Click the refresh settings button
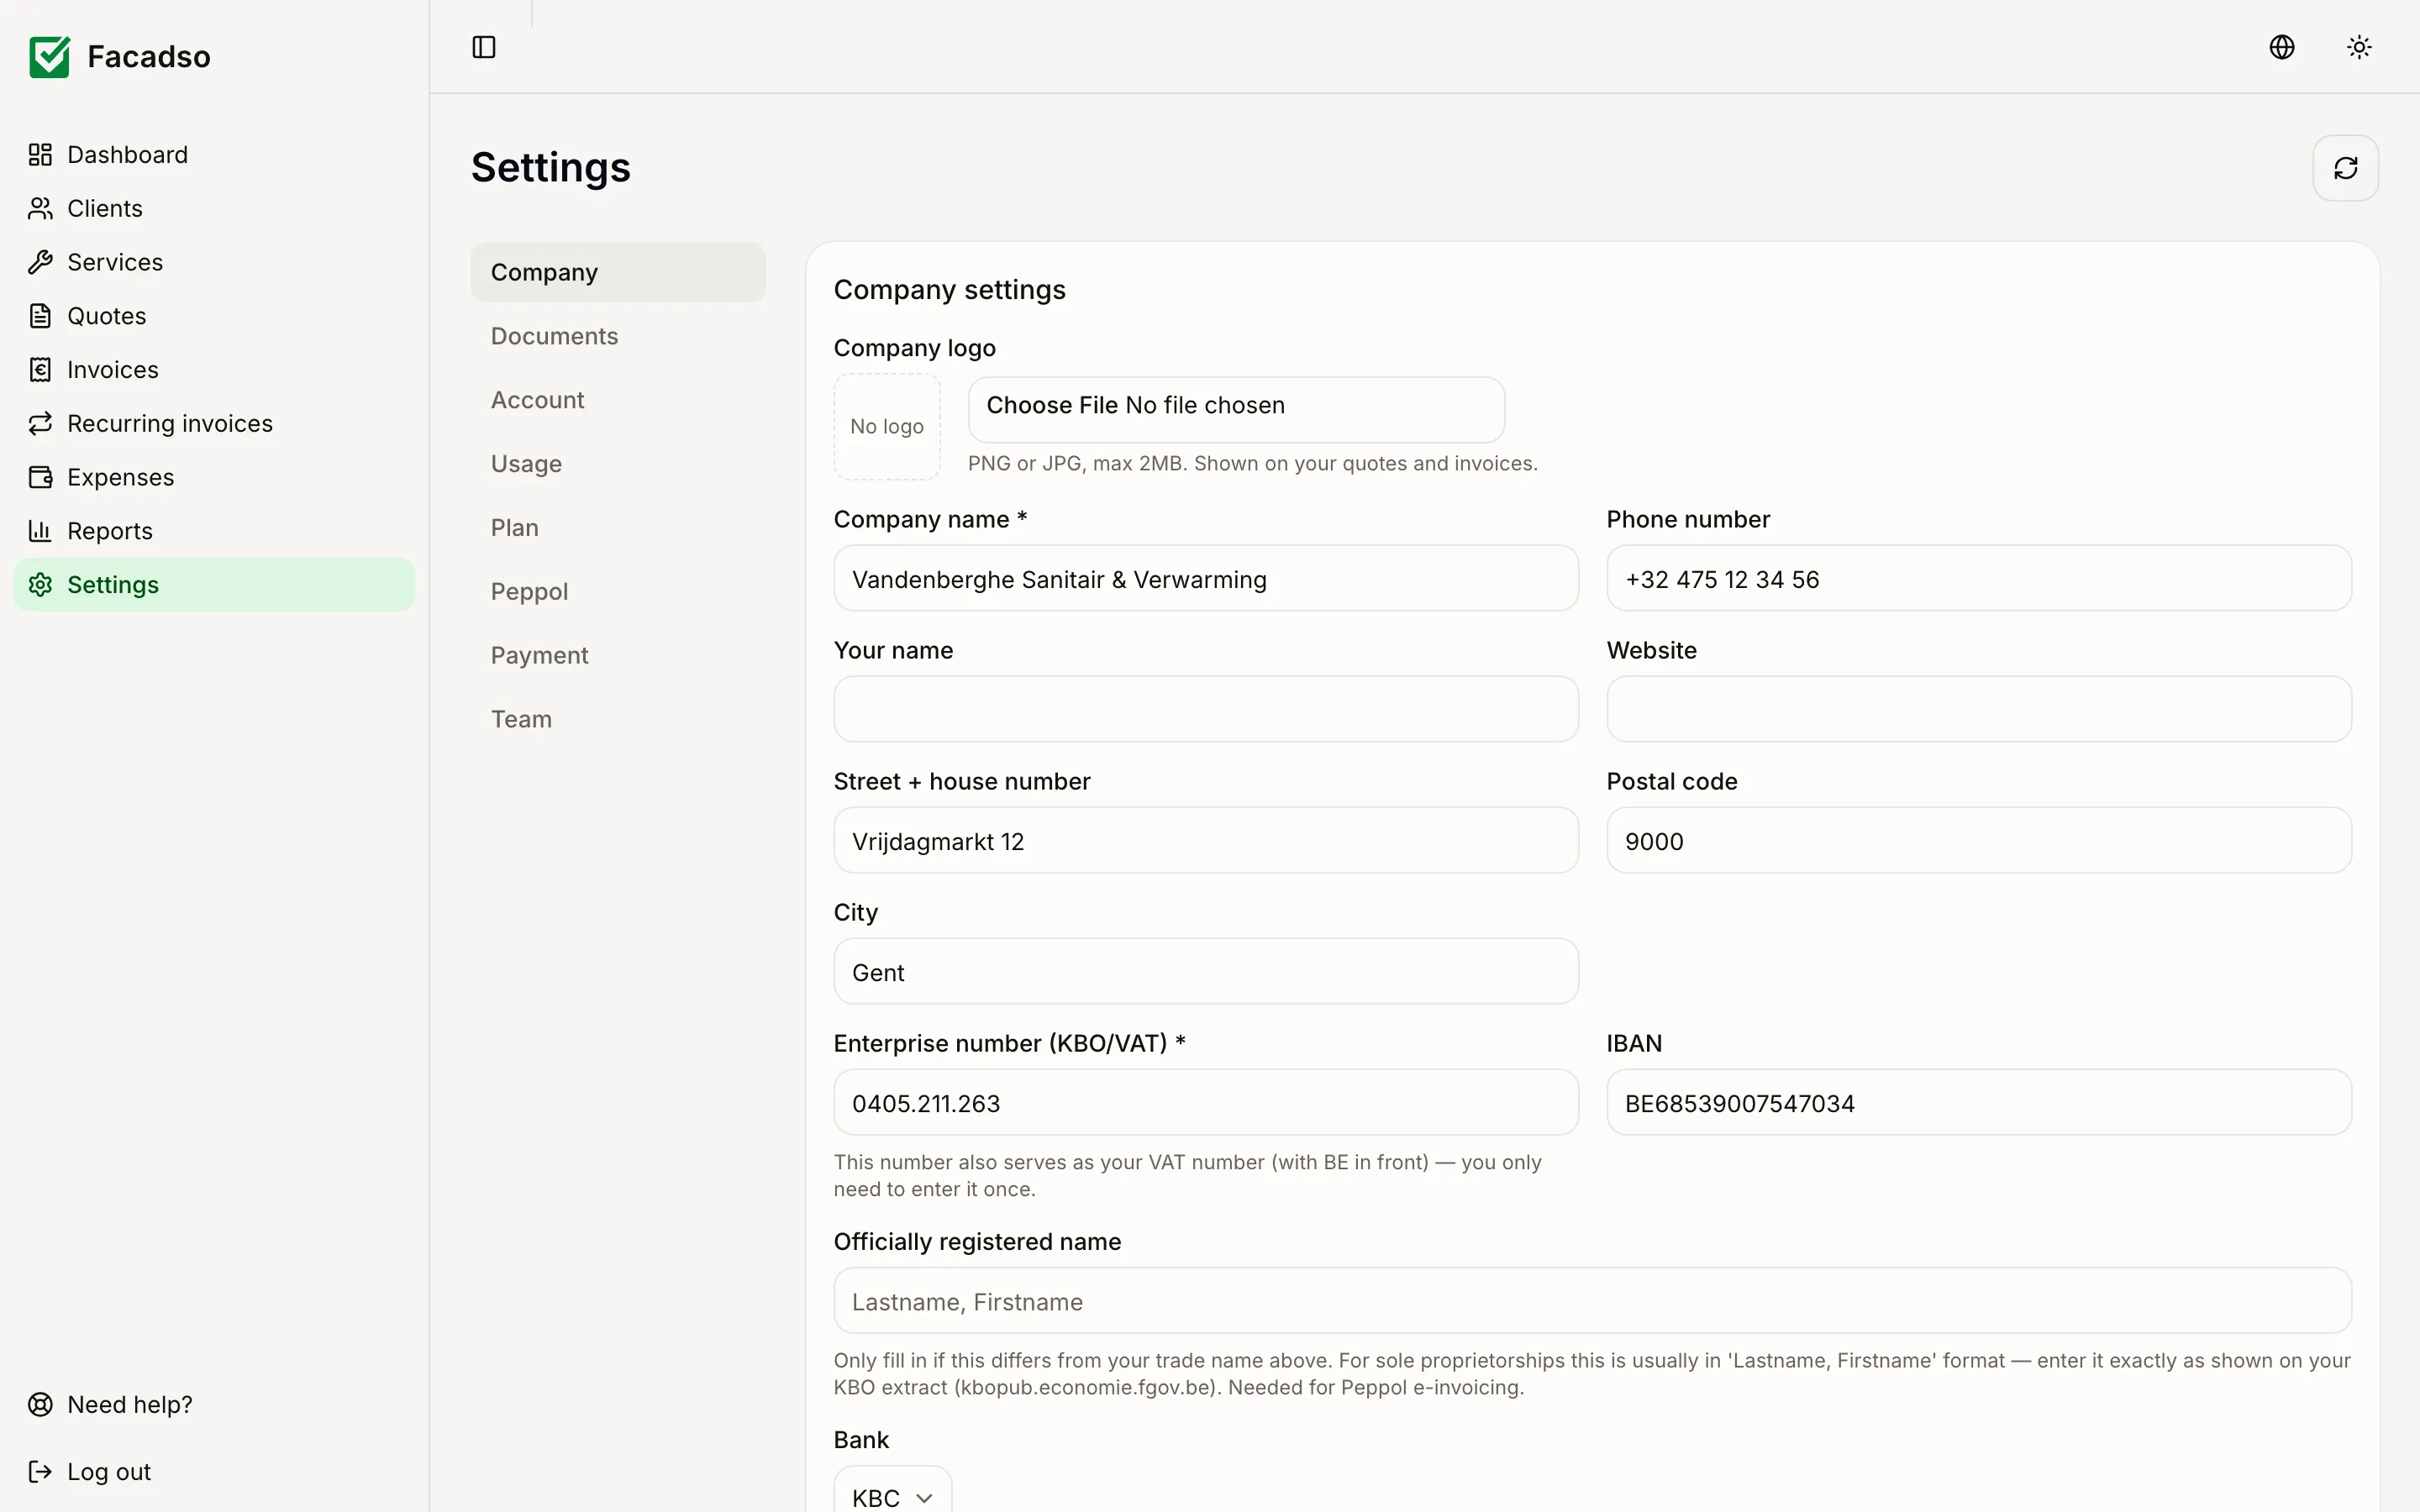The height and width of the screenshot is (1512, 2420). click(2345, 168)
